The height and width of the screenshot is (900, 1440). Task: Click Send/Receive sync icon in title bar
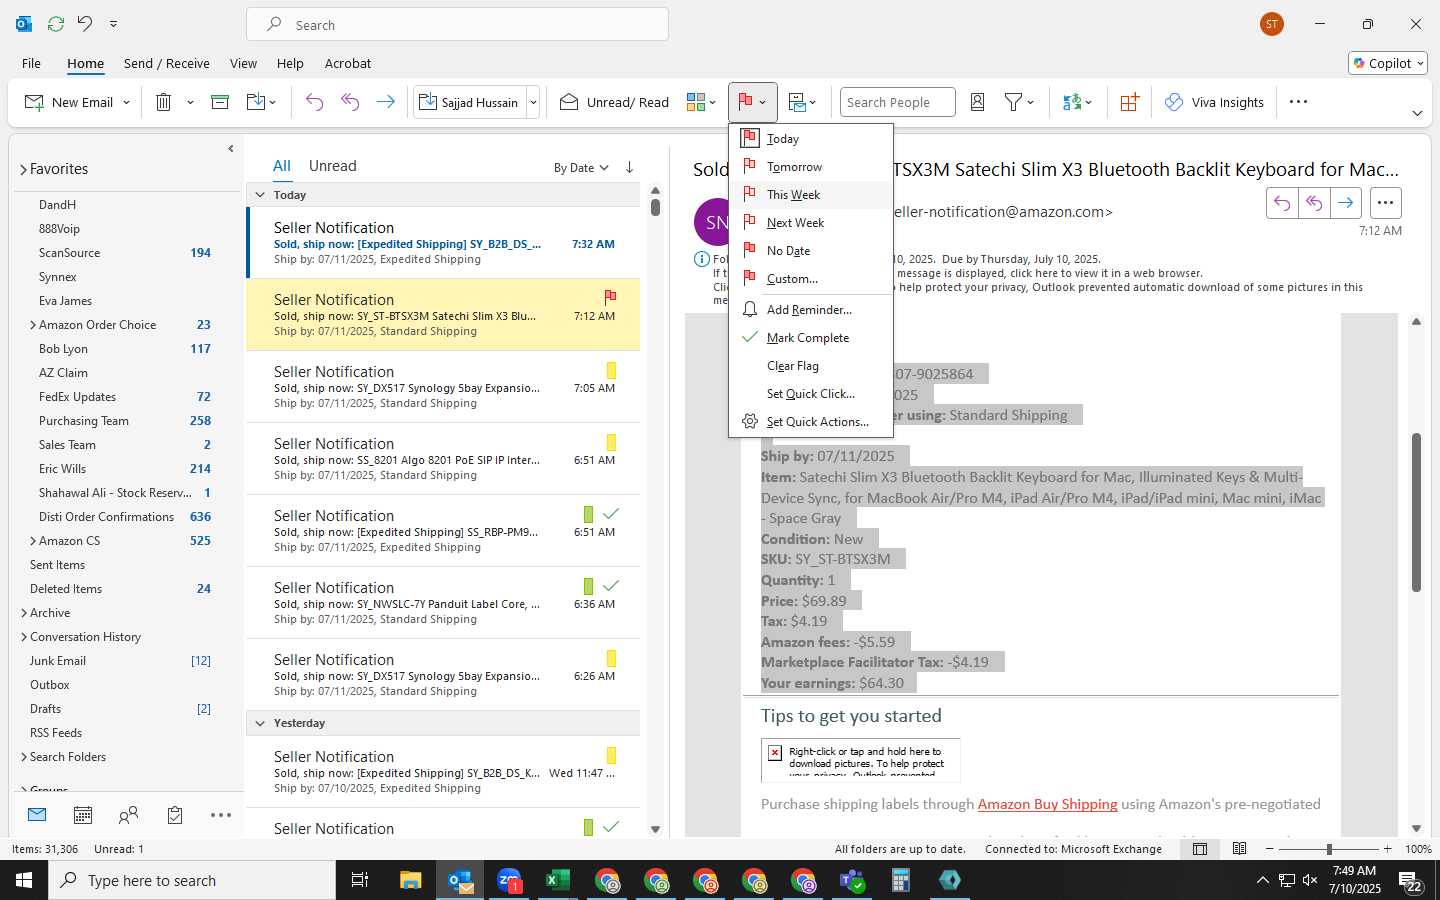tap(56, 23)
